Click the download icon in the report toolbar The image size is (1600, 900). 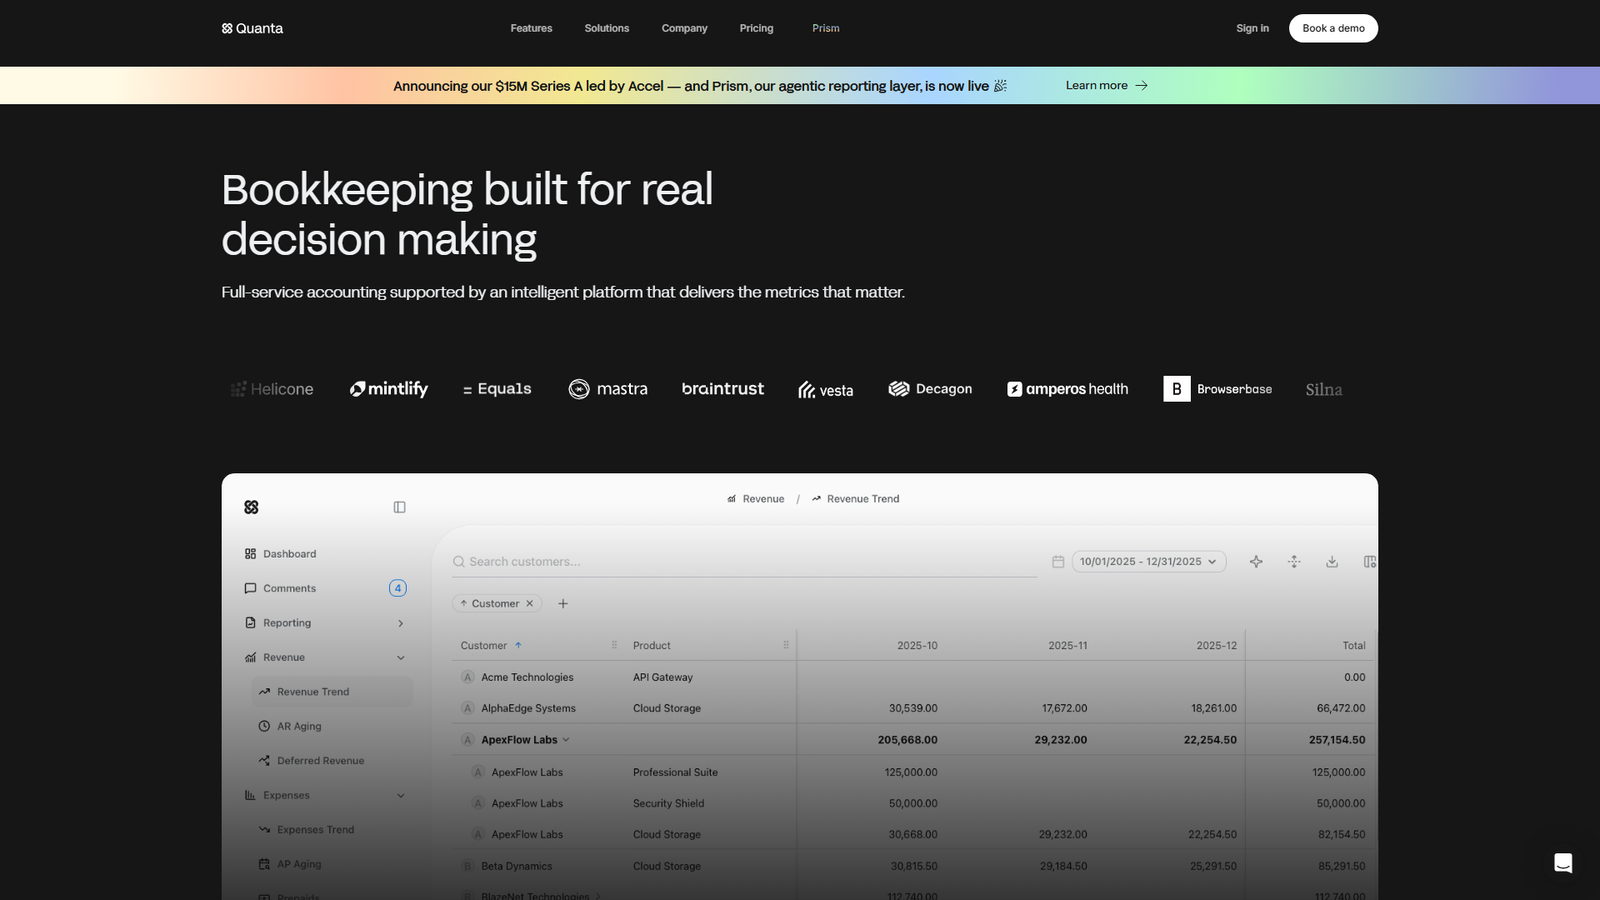(1332, 561)
